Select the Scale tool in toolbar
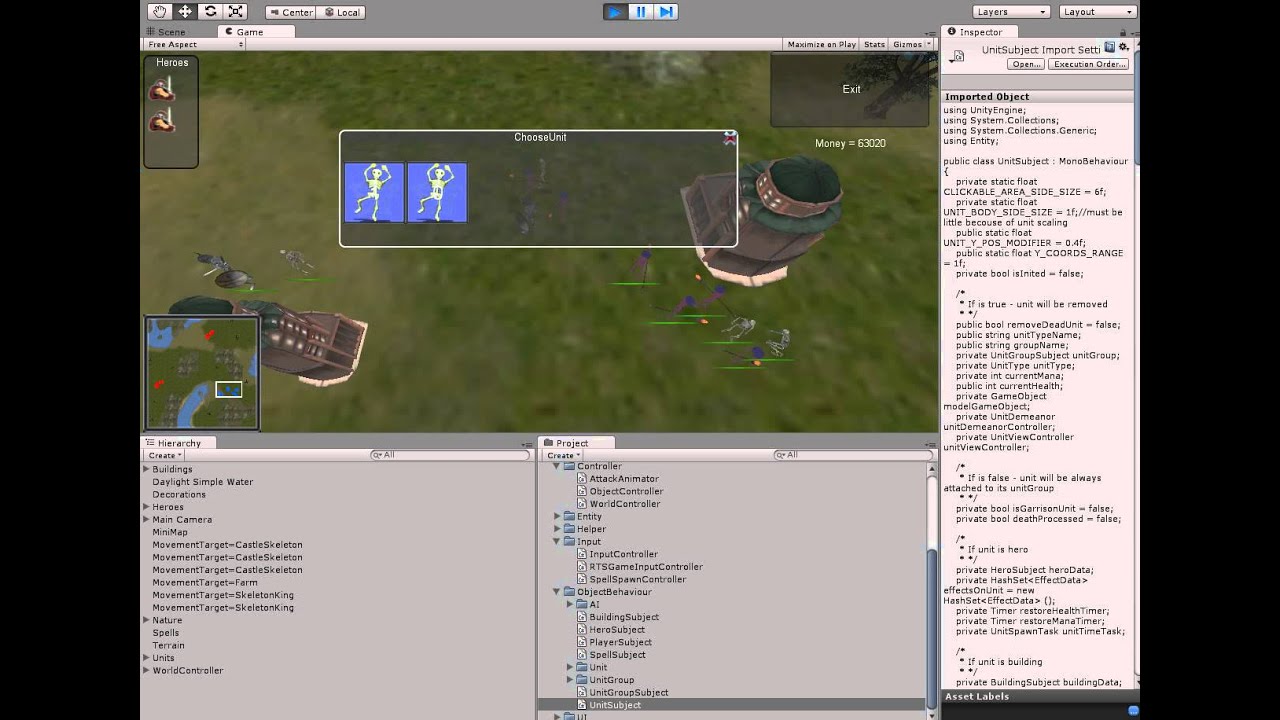 pyautogui.click(x=235, y=12)
